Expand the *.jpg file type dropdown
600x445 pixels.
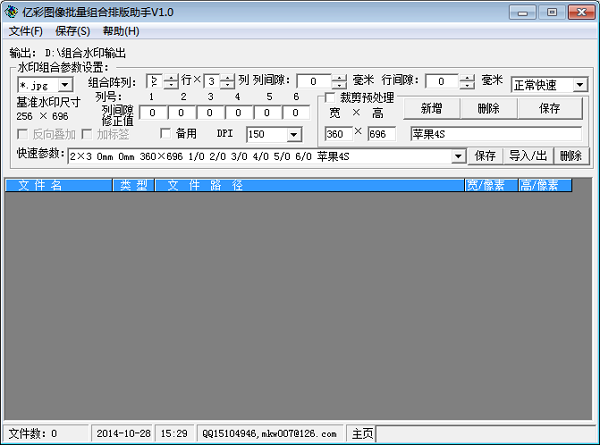coord(65,85)
